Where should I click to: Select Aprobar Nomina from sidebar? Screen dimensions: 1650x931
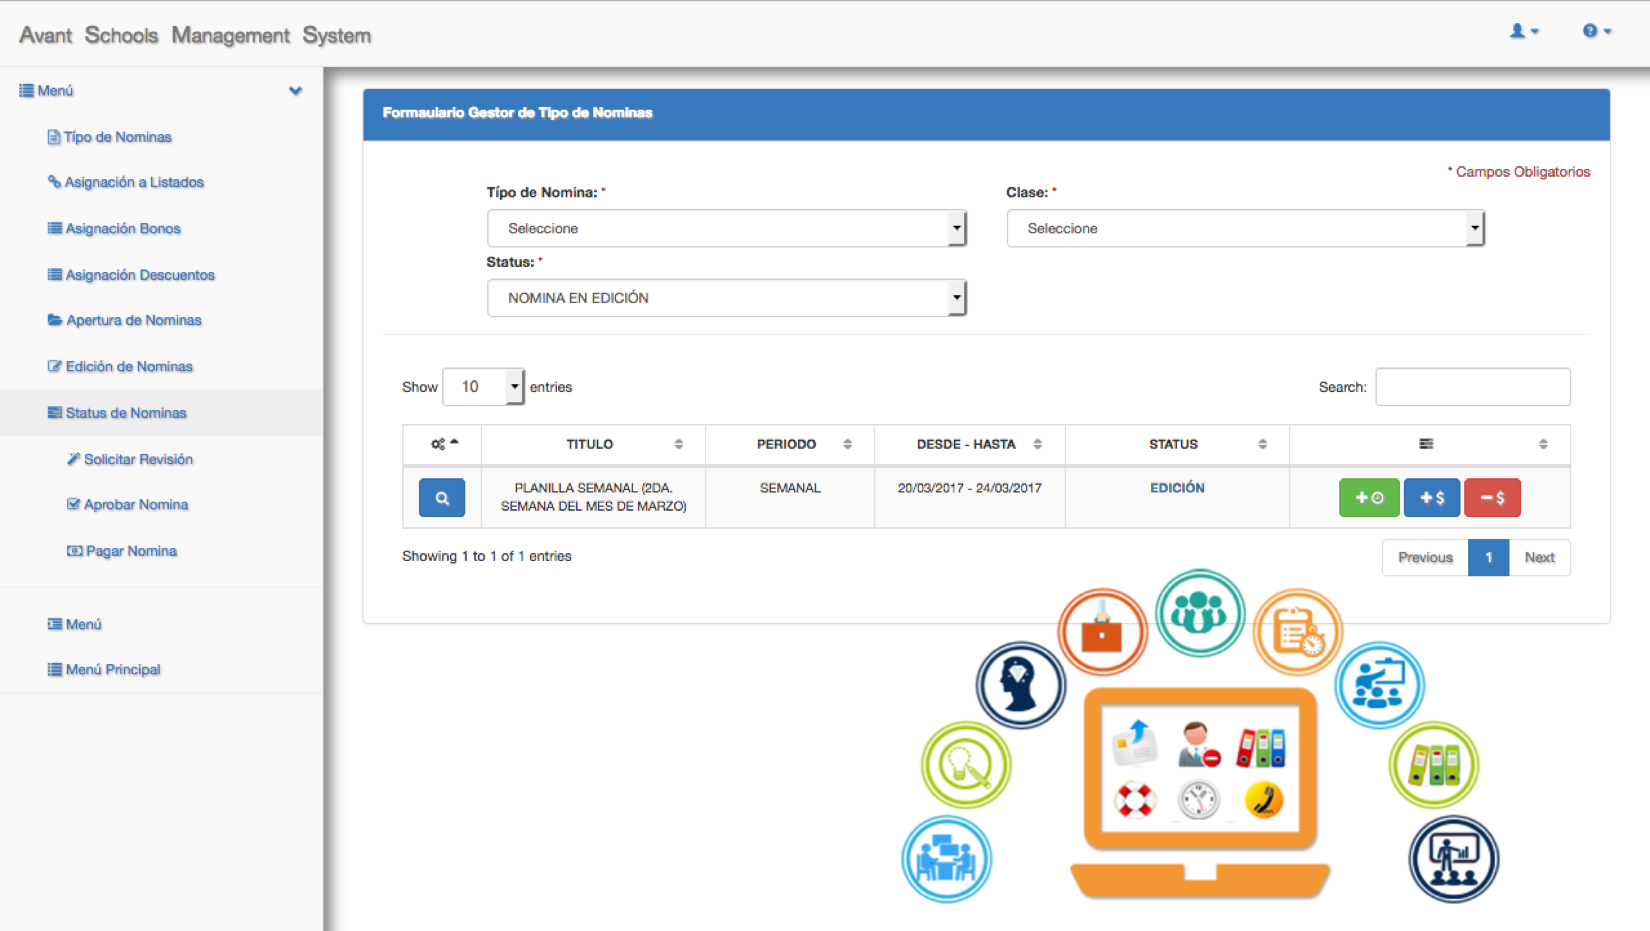pyautogui.click(x=135, y=505)
